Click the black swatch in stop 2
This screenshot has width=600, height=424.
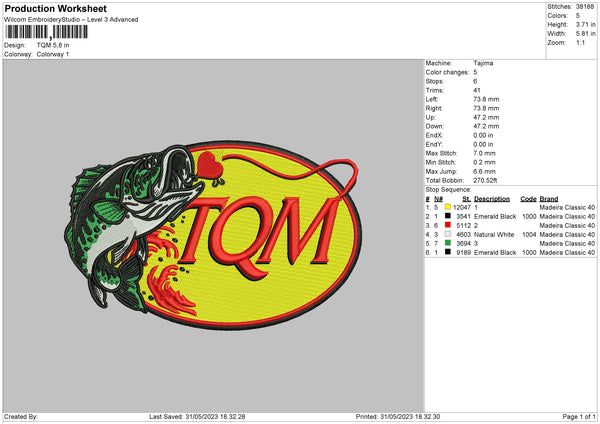448,216
